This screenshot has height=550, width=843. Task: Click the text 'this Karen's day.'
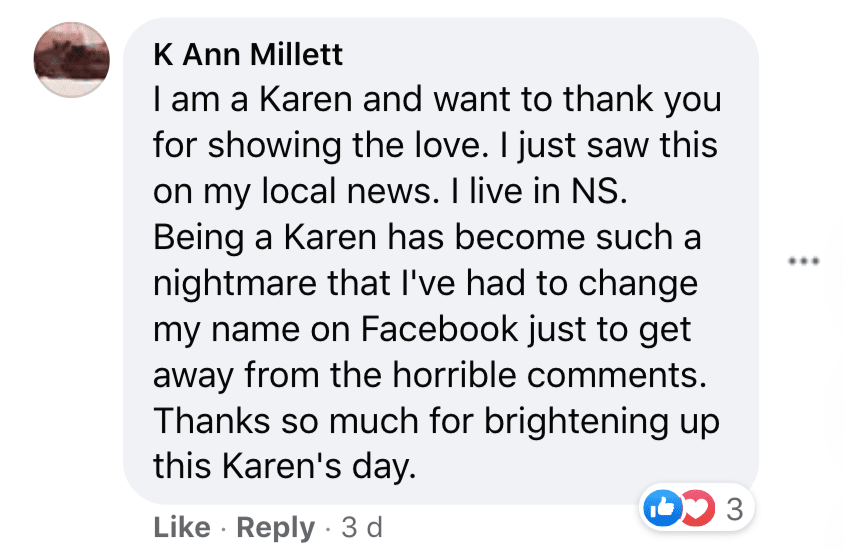285,466
